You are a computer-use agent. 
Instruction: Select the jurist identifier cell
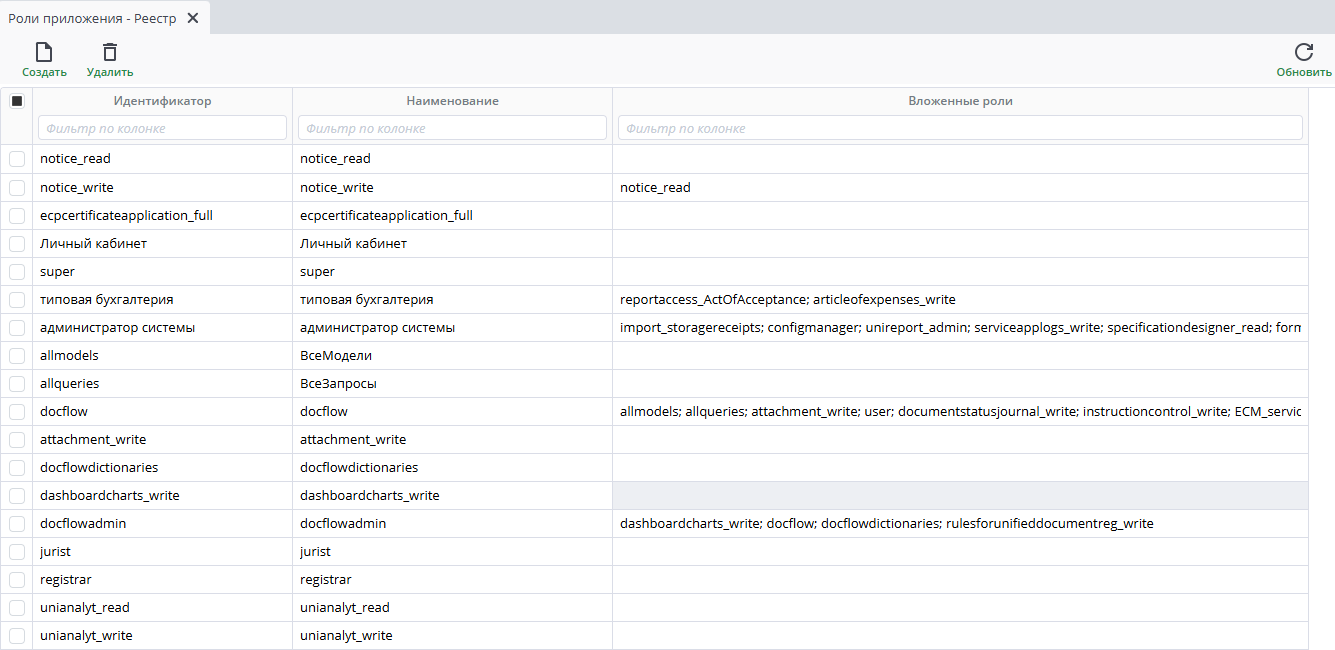[55, 552]
